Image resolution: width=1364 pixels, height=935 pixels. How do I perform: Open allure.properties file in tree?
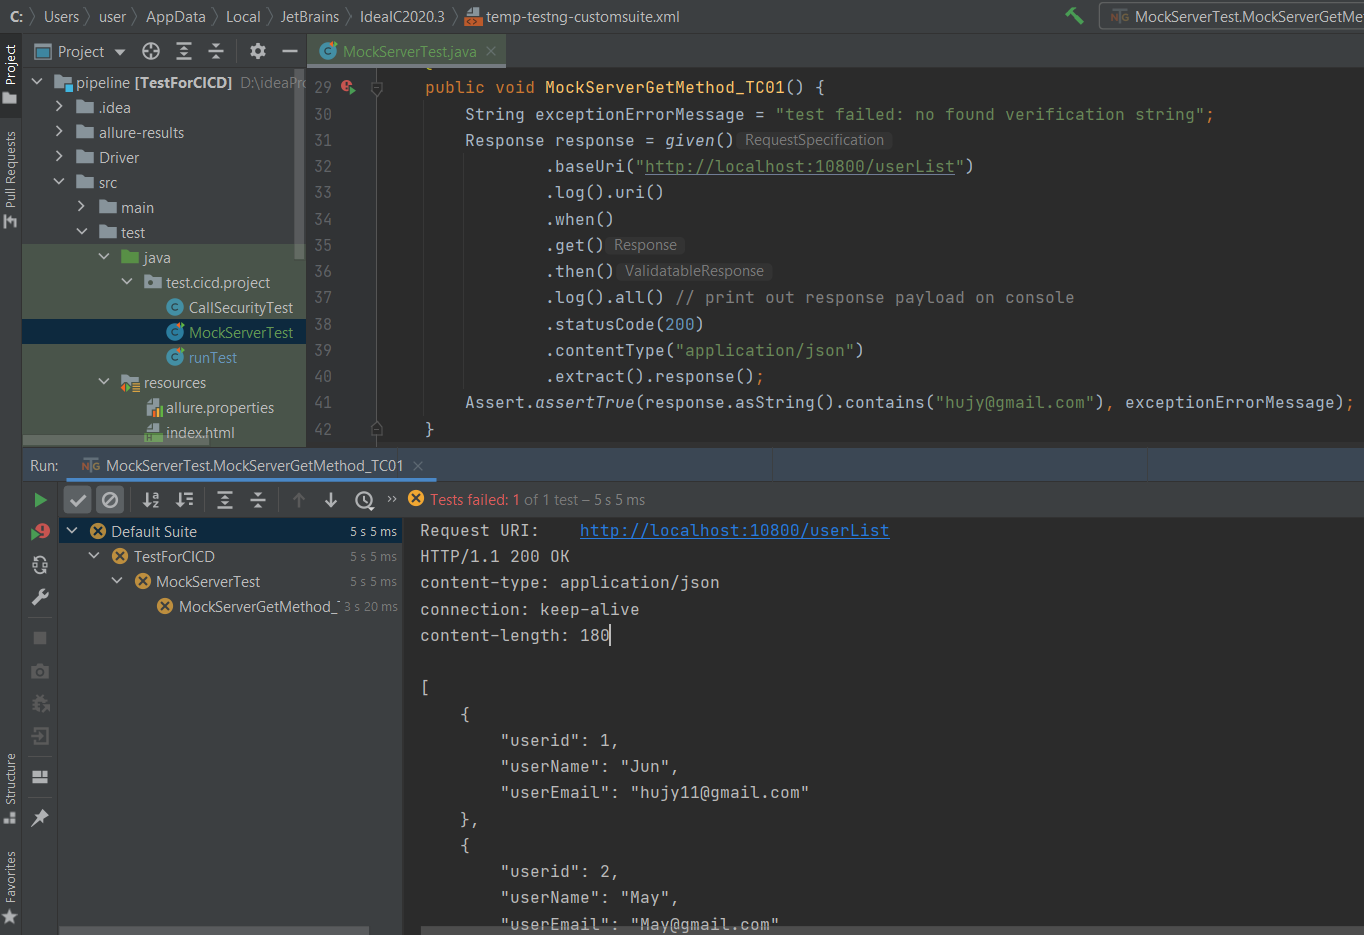click(210, 407)
